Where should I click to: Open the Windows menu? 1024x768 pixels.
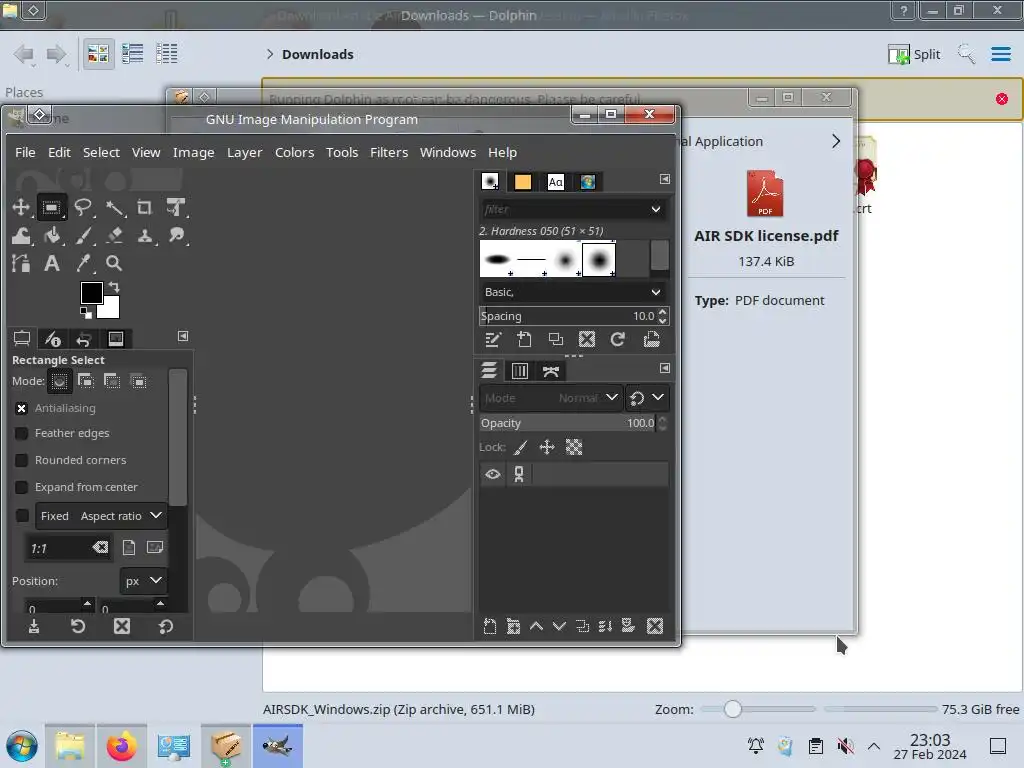point(448,152)
